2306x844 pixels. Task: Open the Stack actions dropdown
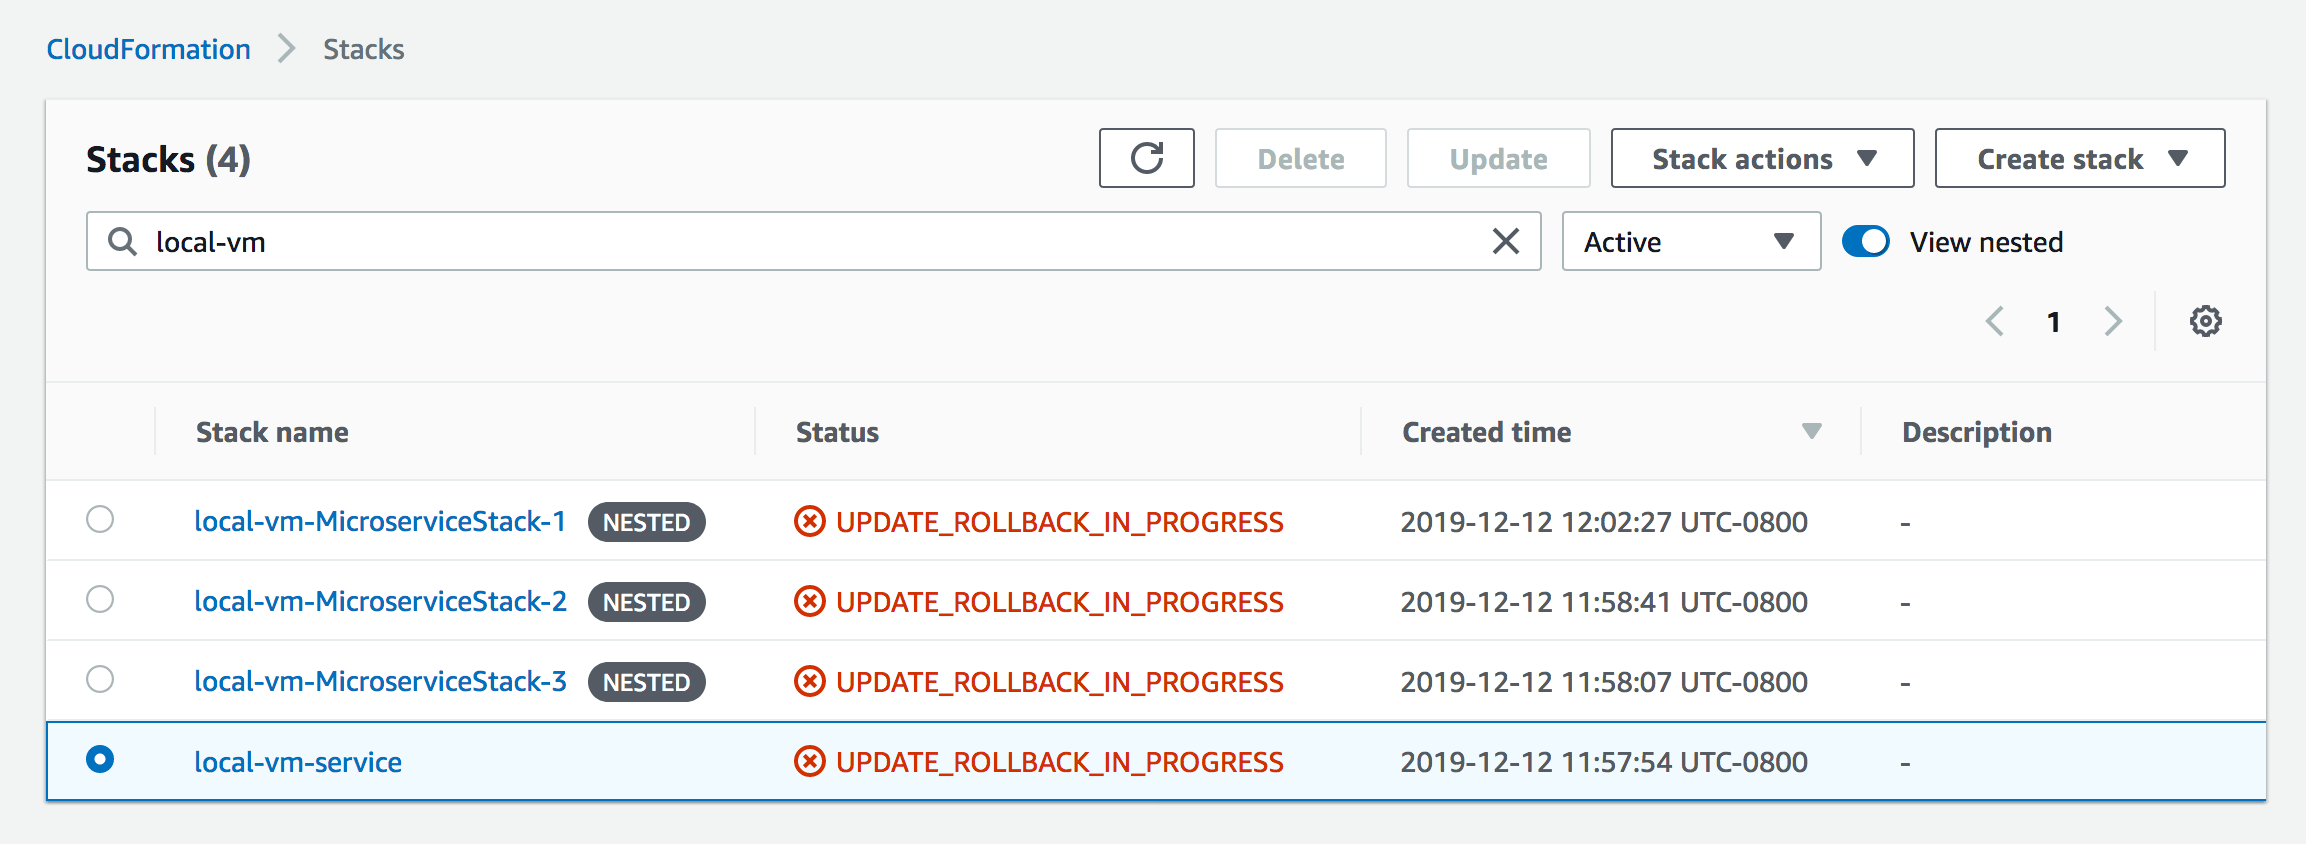(1761, 158)
